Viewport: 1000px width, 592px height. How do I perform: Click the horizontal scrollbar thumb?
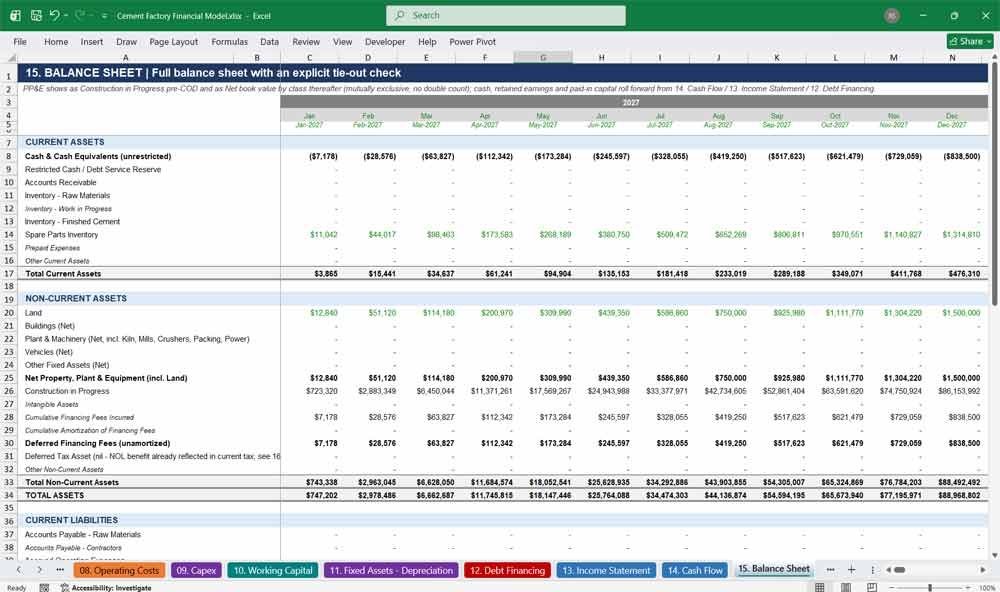click(x=899, y=570)
